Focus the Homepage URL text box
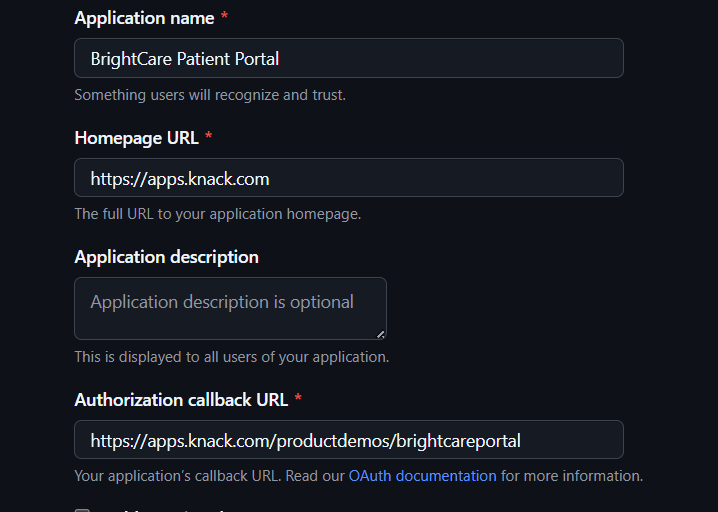The image size is (718, 512). [349, 178]
